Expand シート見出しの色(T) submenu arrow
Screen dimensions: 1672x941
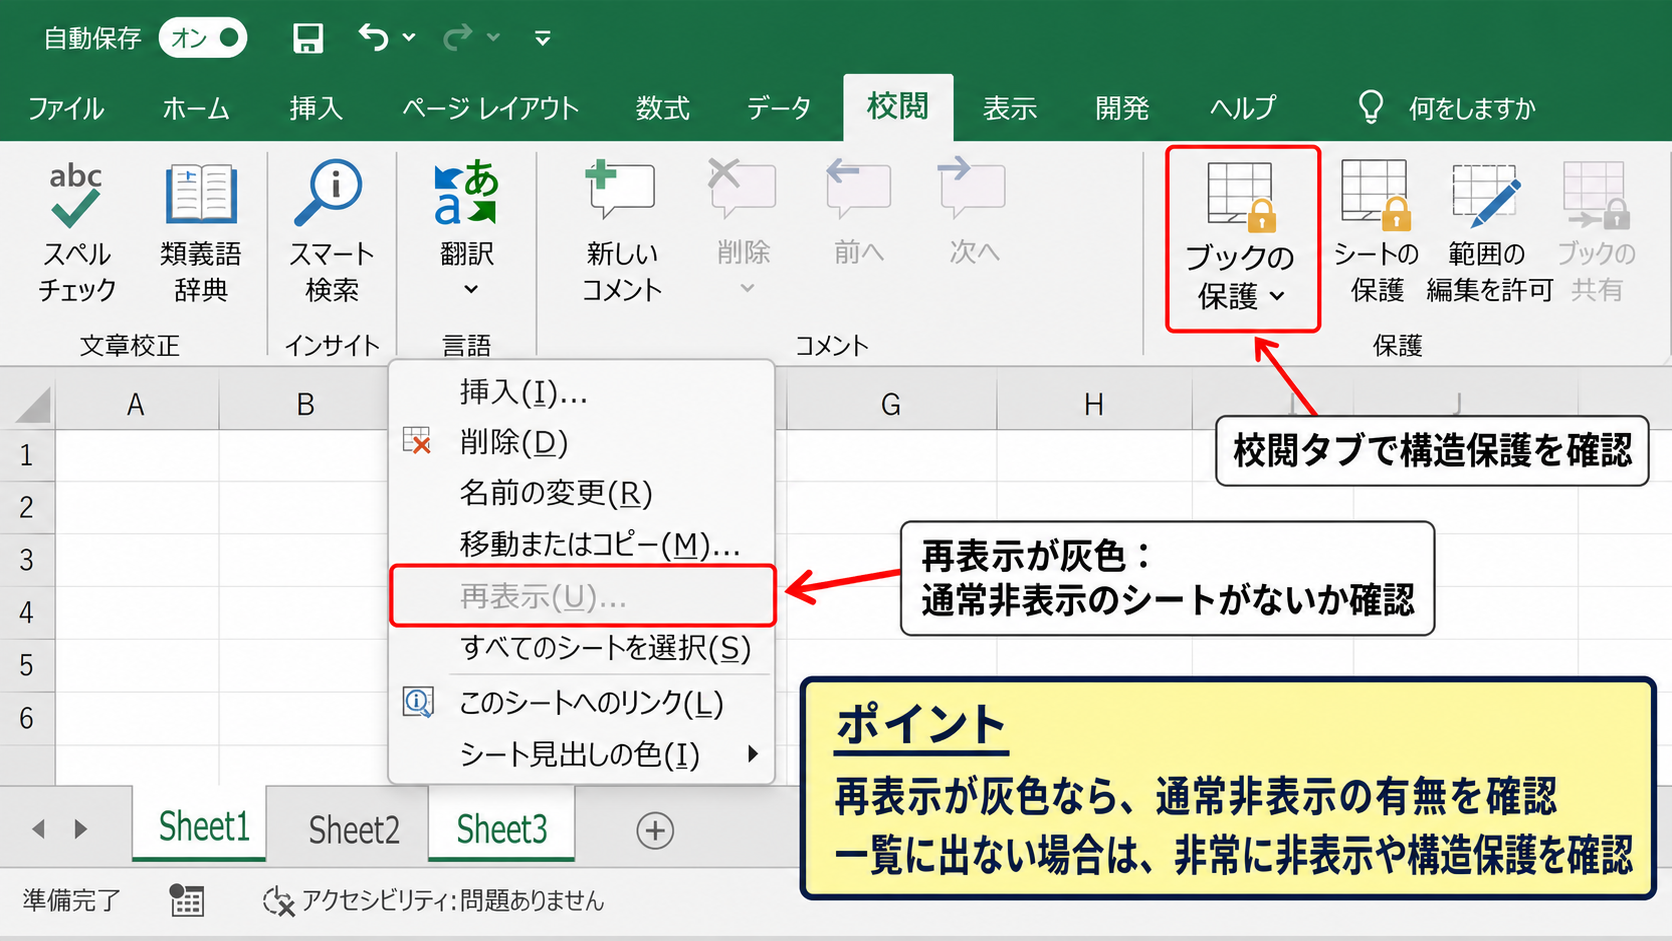(x=753, y=754)
